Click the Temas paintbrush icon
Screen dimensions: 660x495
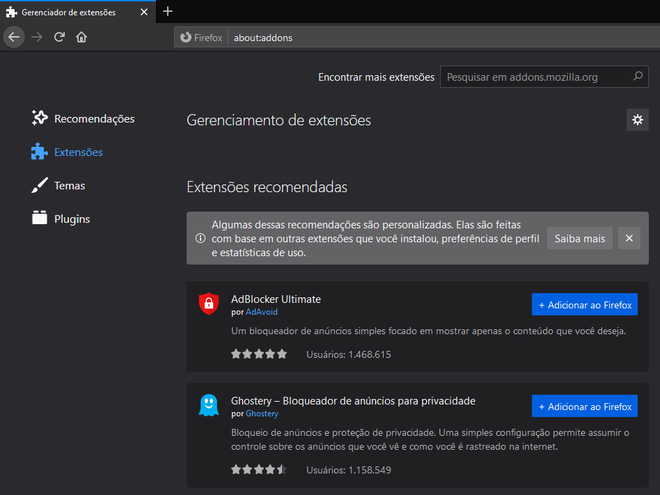point(40,185)
